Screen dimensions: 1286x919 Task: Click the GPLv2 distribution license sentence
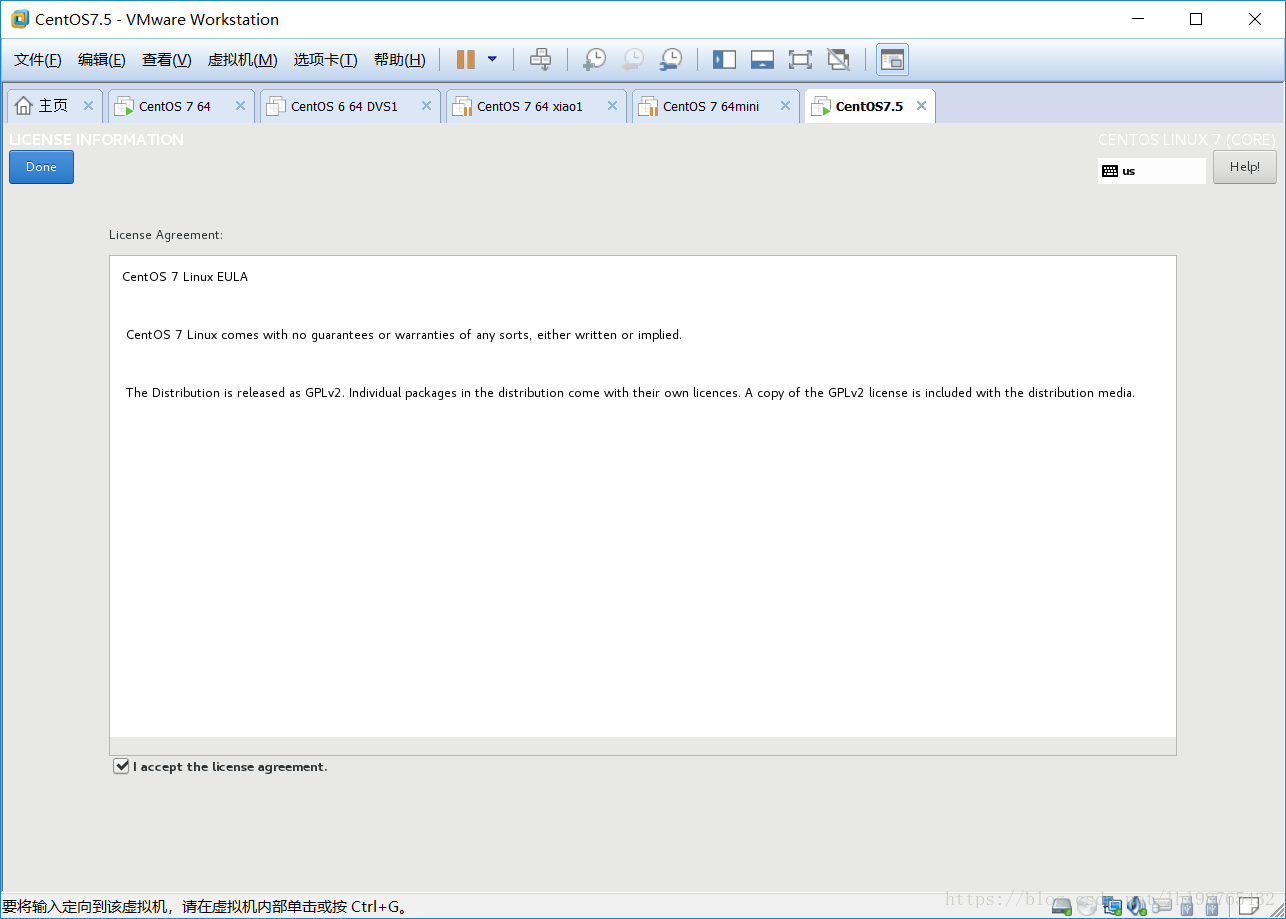[630, 393]
